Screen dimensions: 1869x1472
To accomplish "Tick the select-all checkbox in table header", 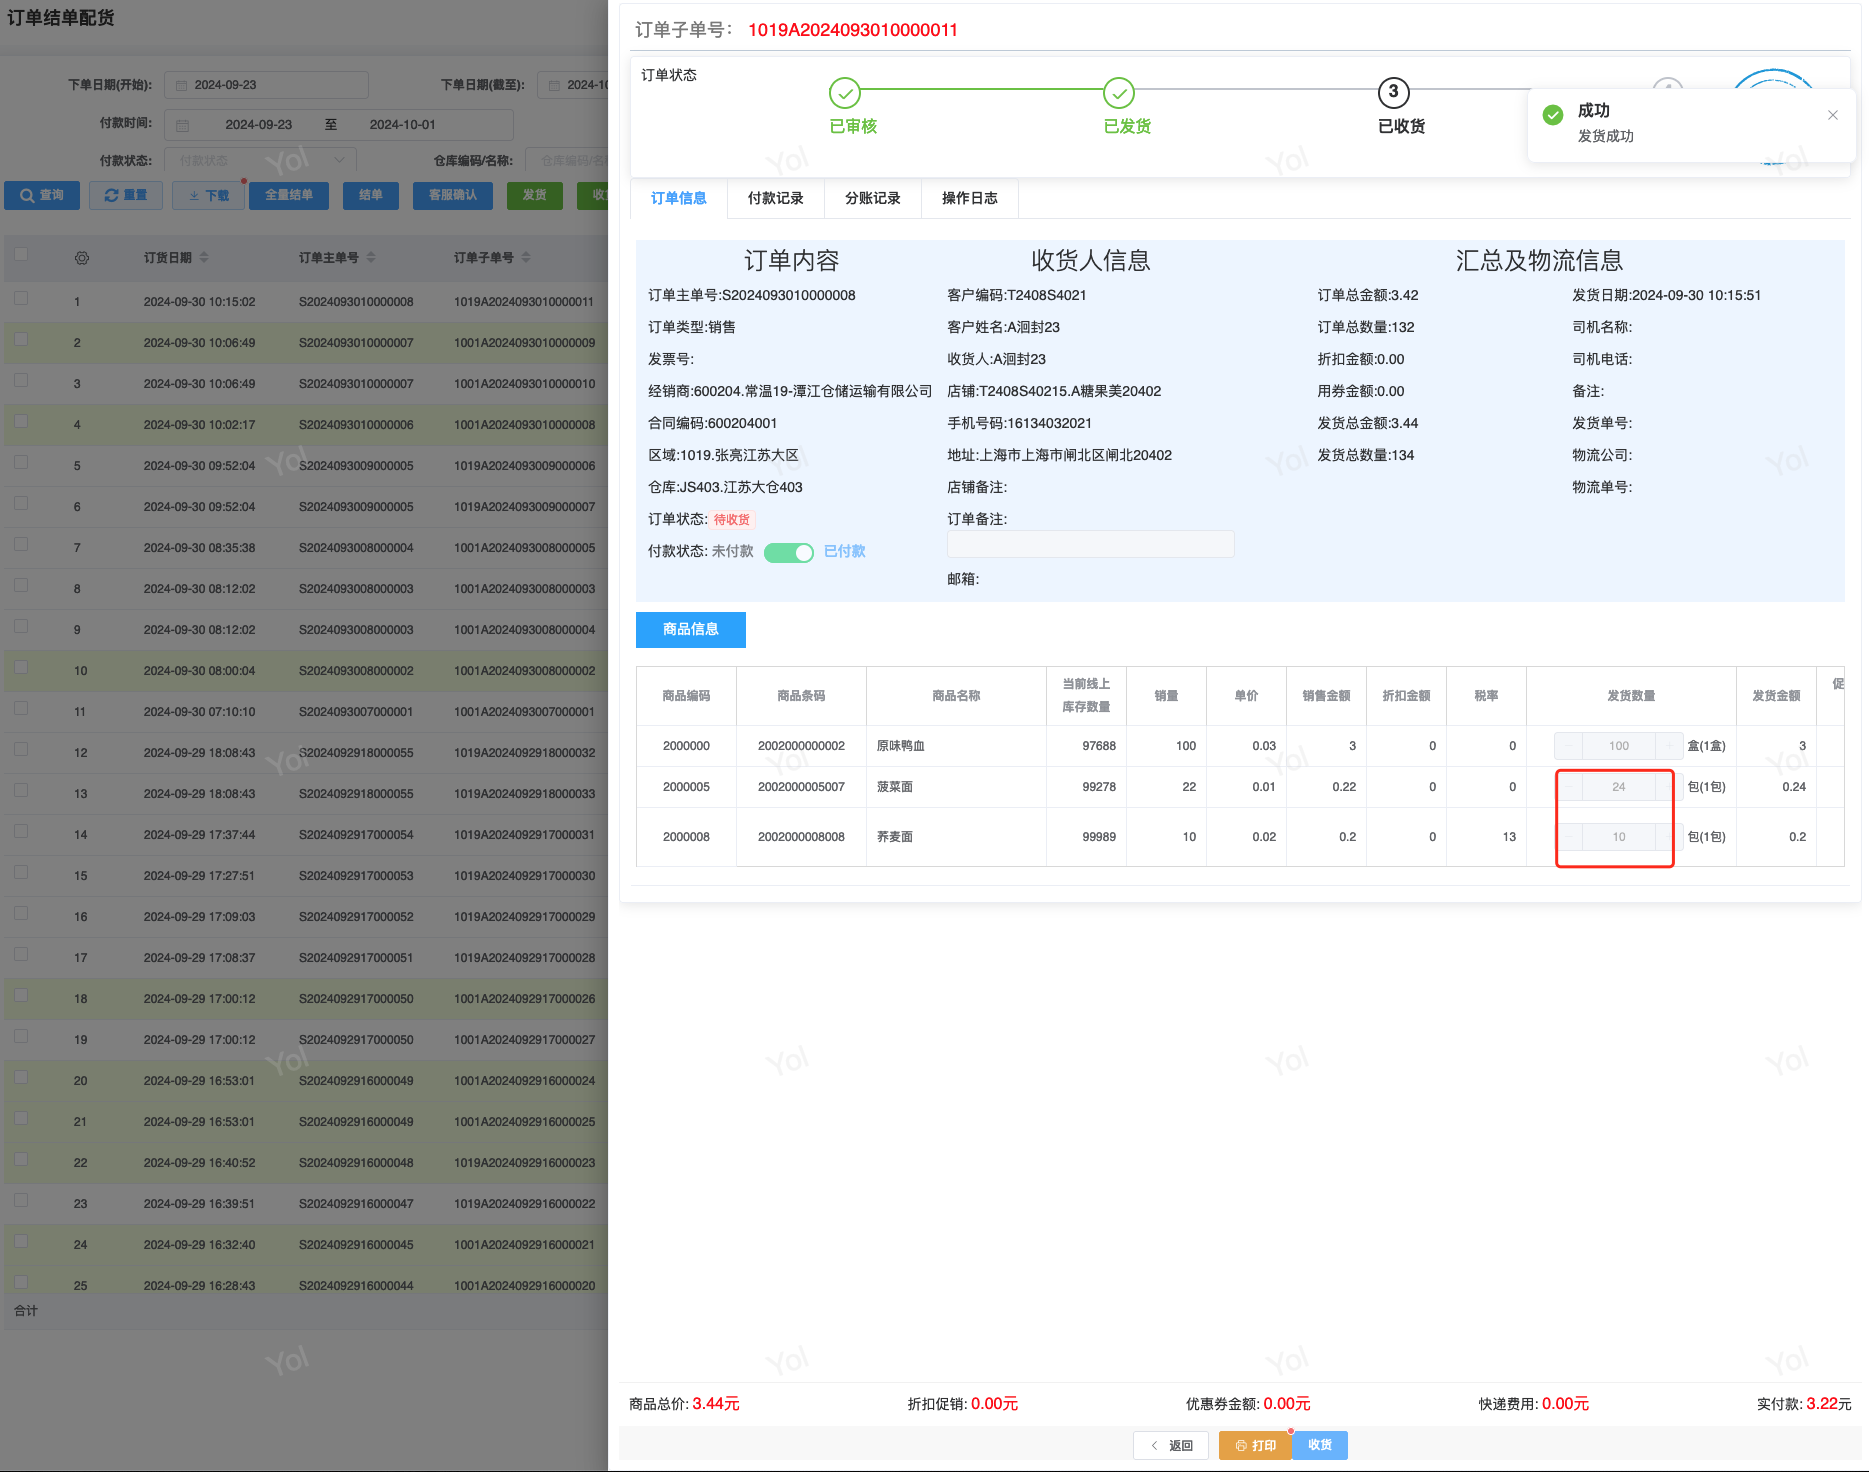I will point(21,254).
